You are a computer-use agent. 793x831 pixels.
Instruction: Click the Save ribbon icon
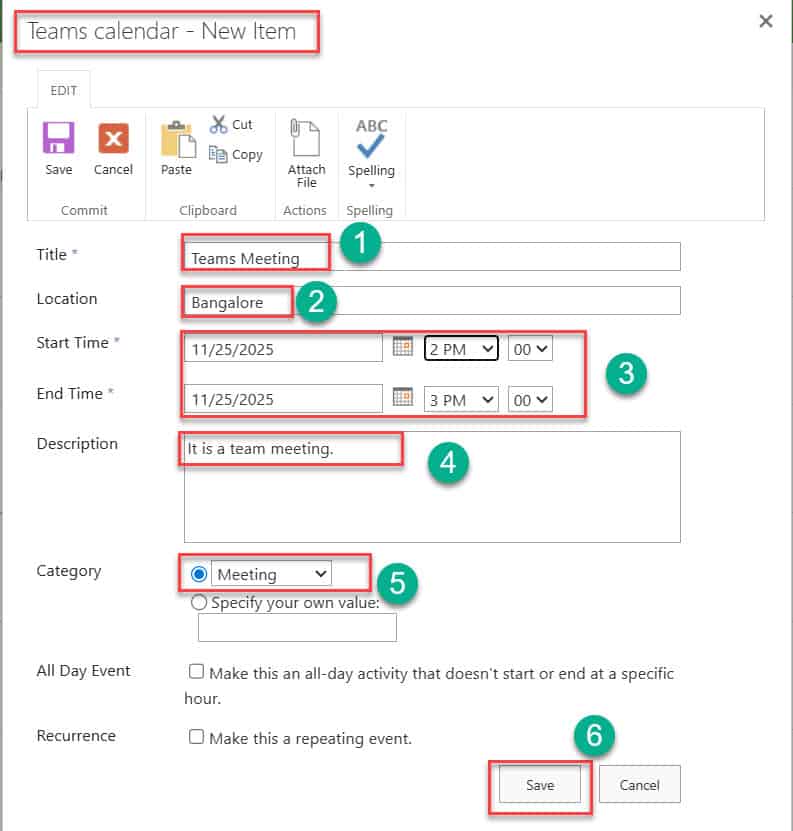(x=58, y=138)
